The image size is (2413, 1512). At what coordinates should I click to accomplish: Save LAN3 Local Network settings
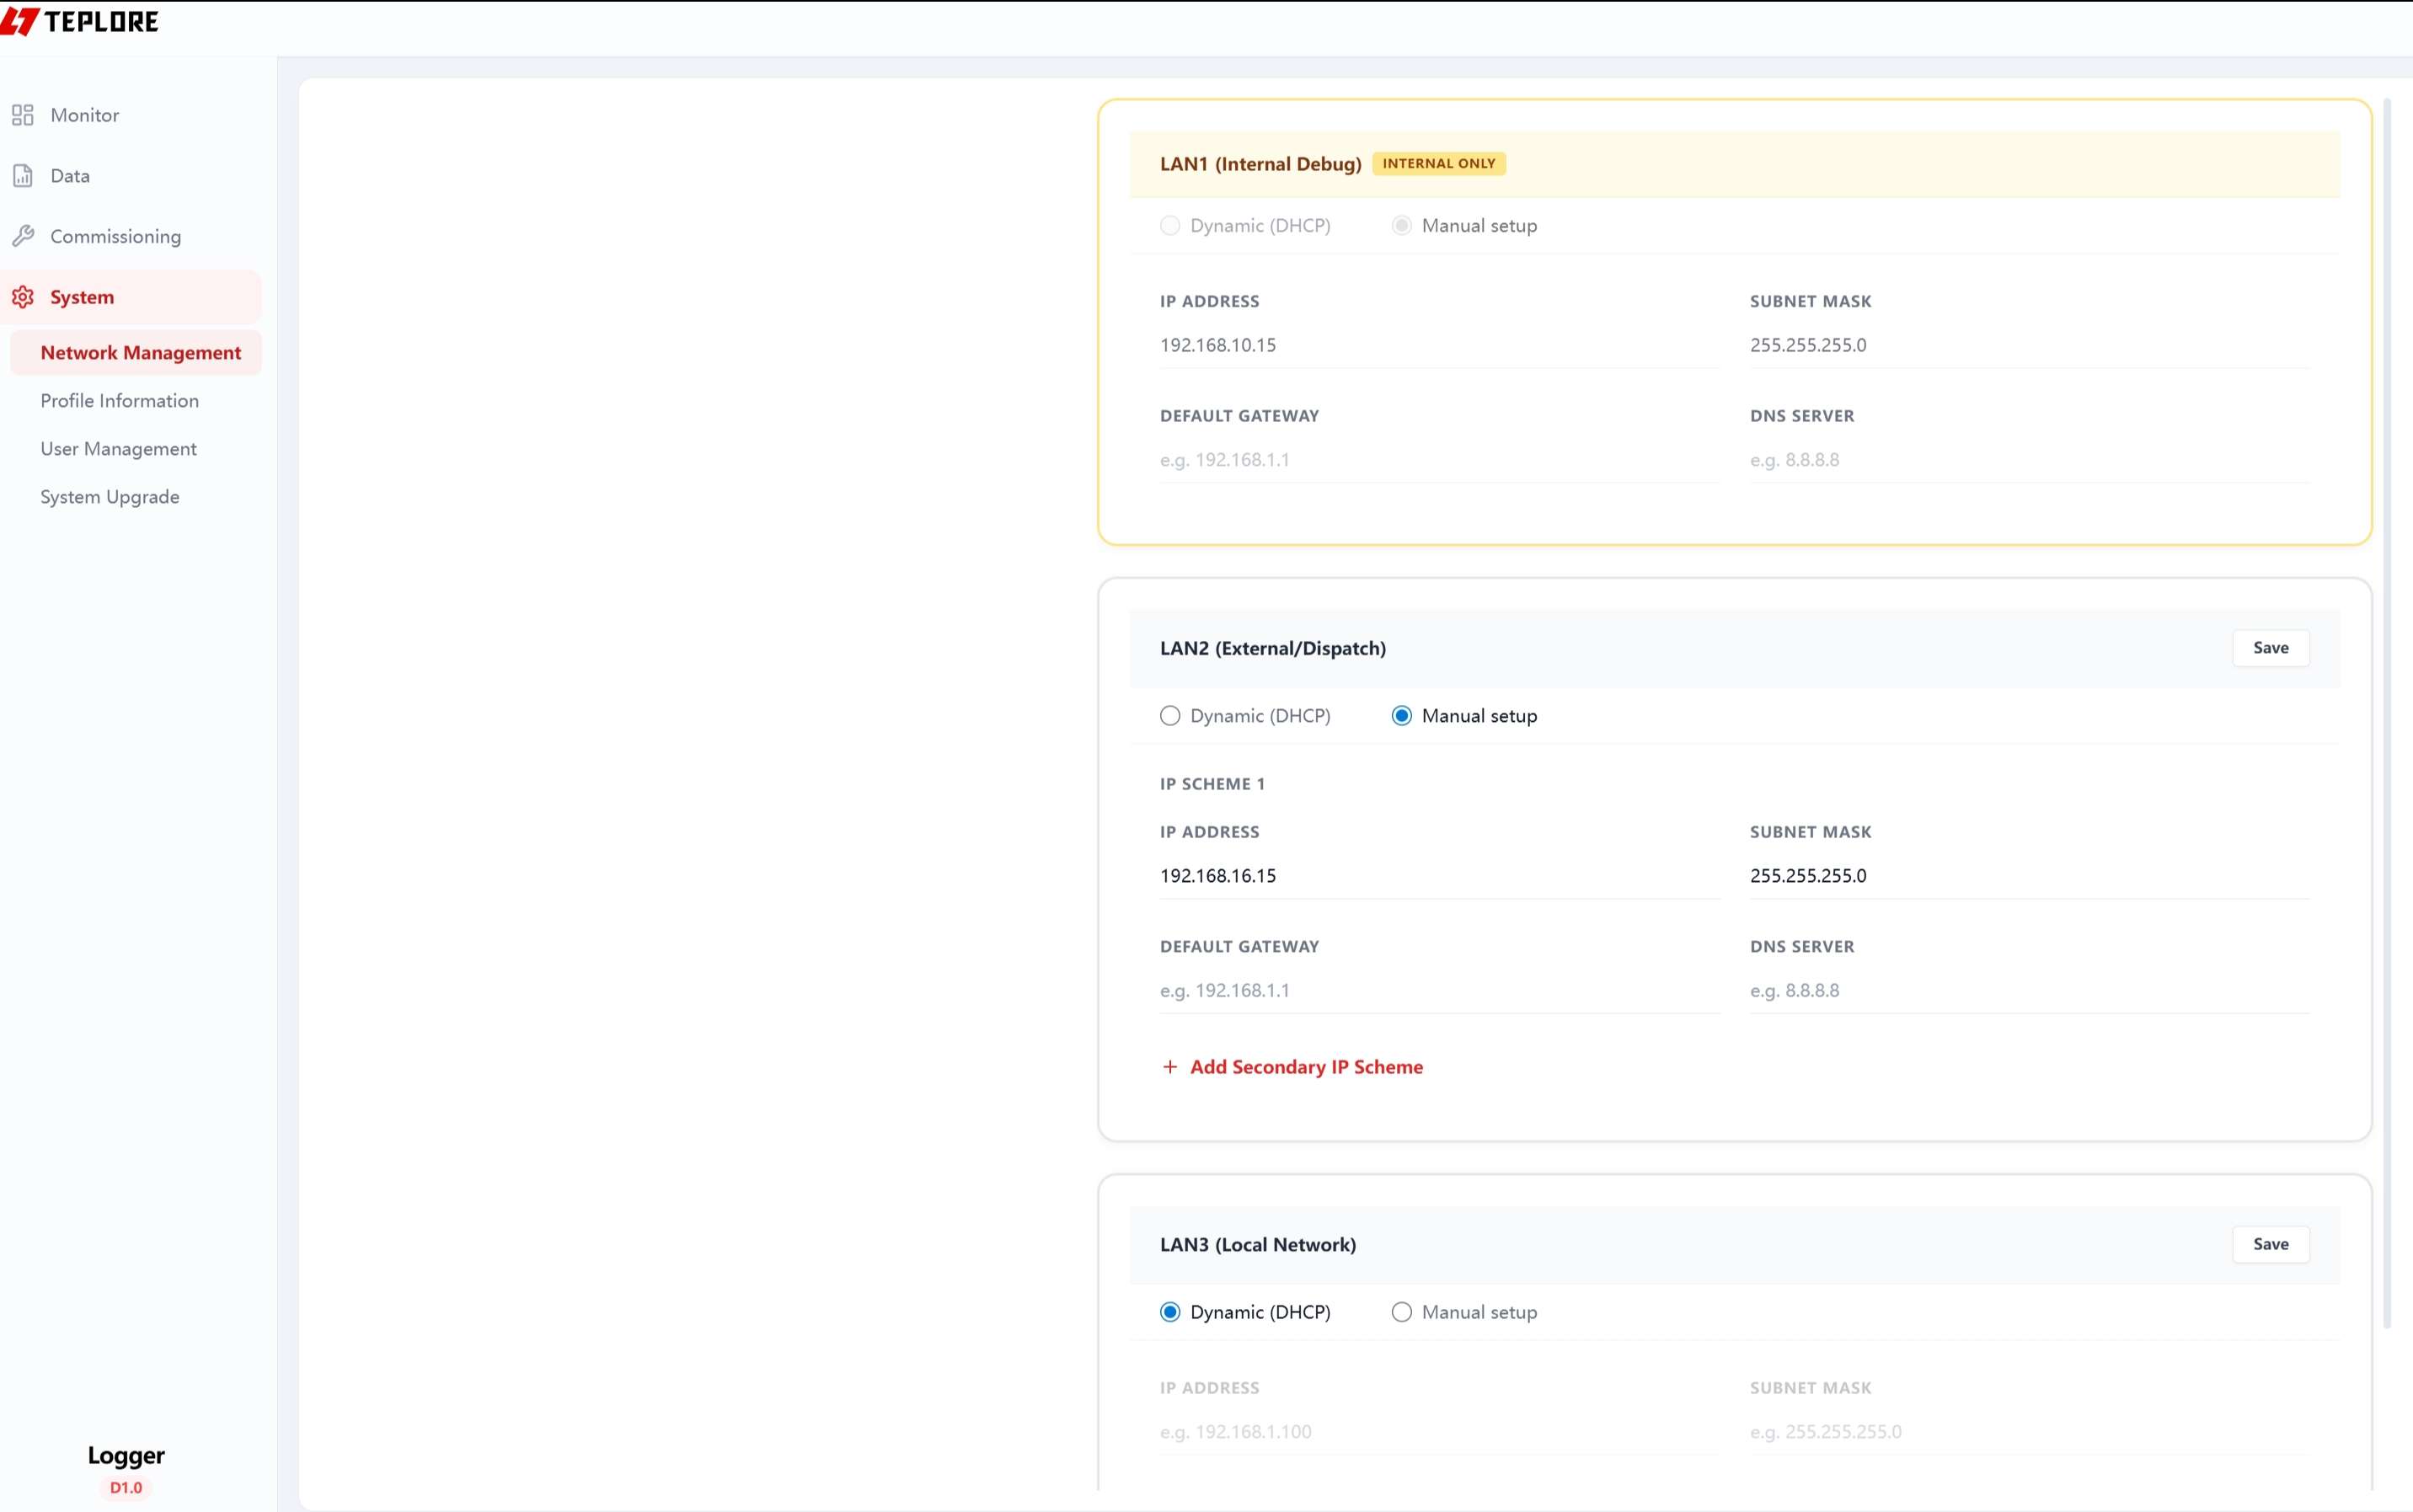[x=2270, y=1244]
